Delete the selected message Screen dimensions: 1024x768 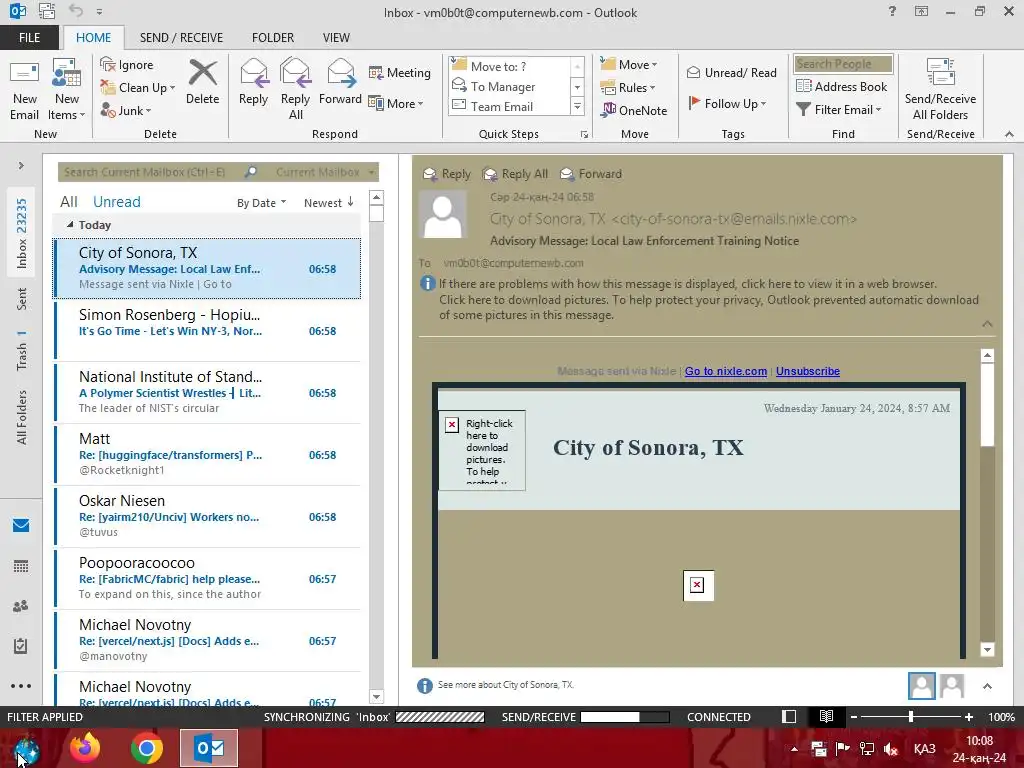click(x=202, y=82)
